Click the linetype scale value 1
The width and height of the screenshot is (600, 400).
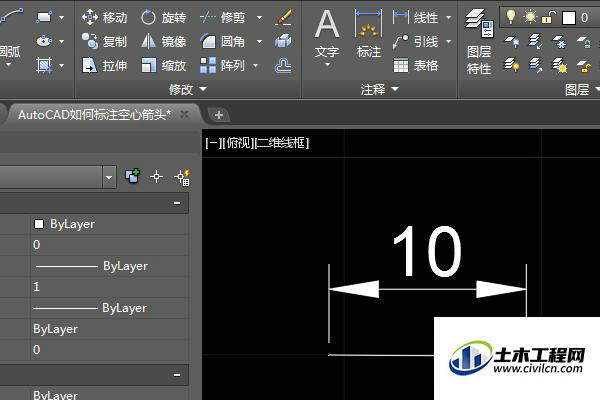(x=110, y=287)
